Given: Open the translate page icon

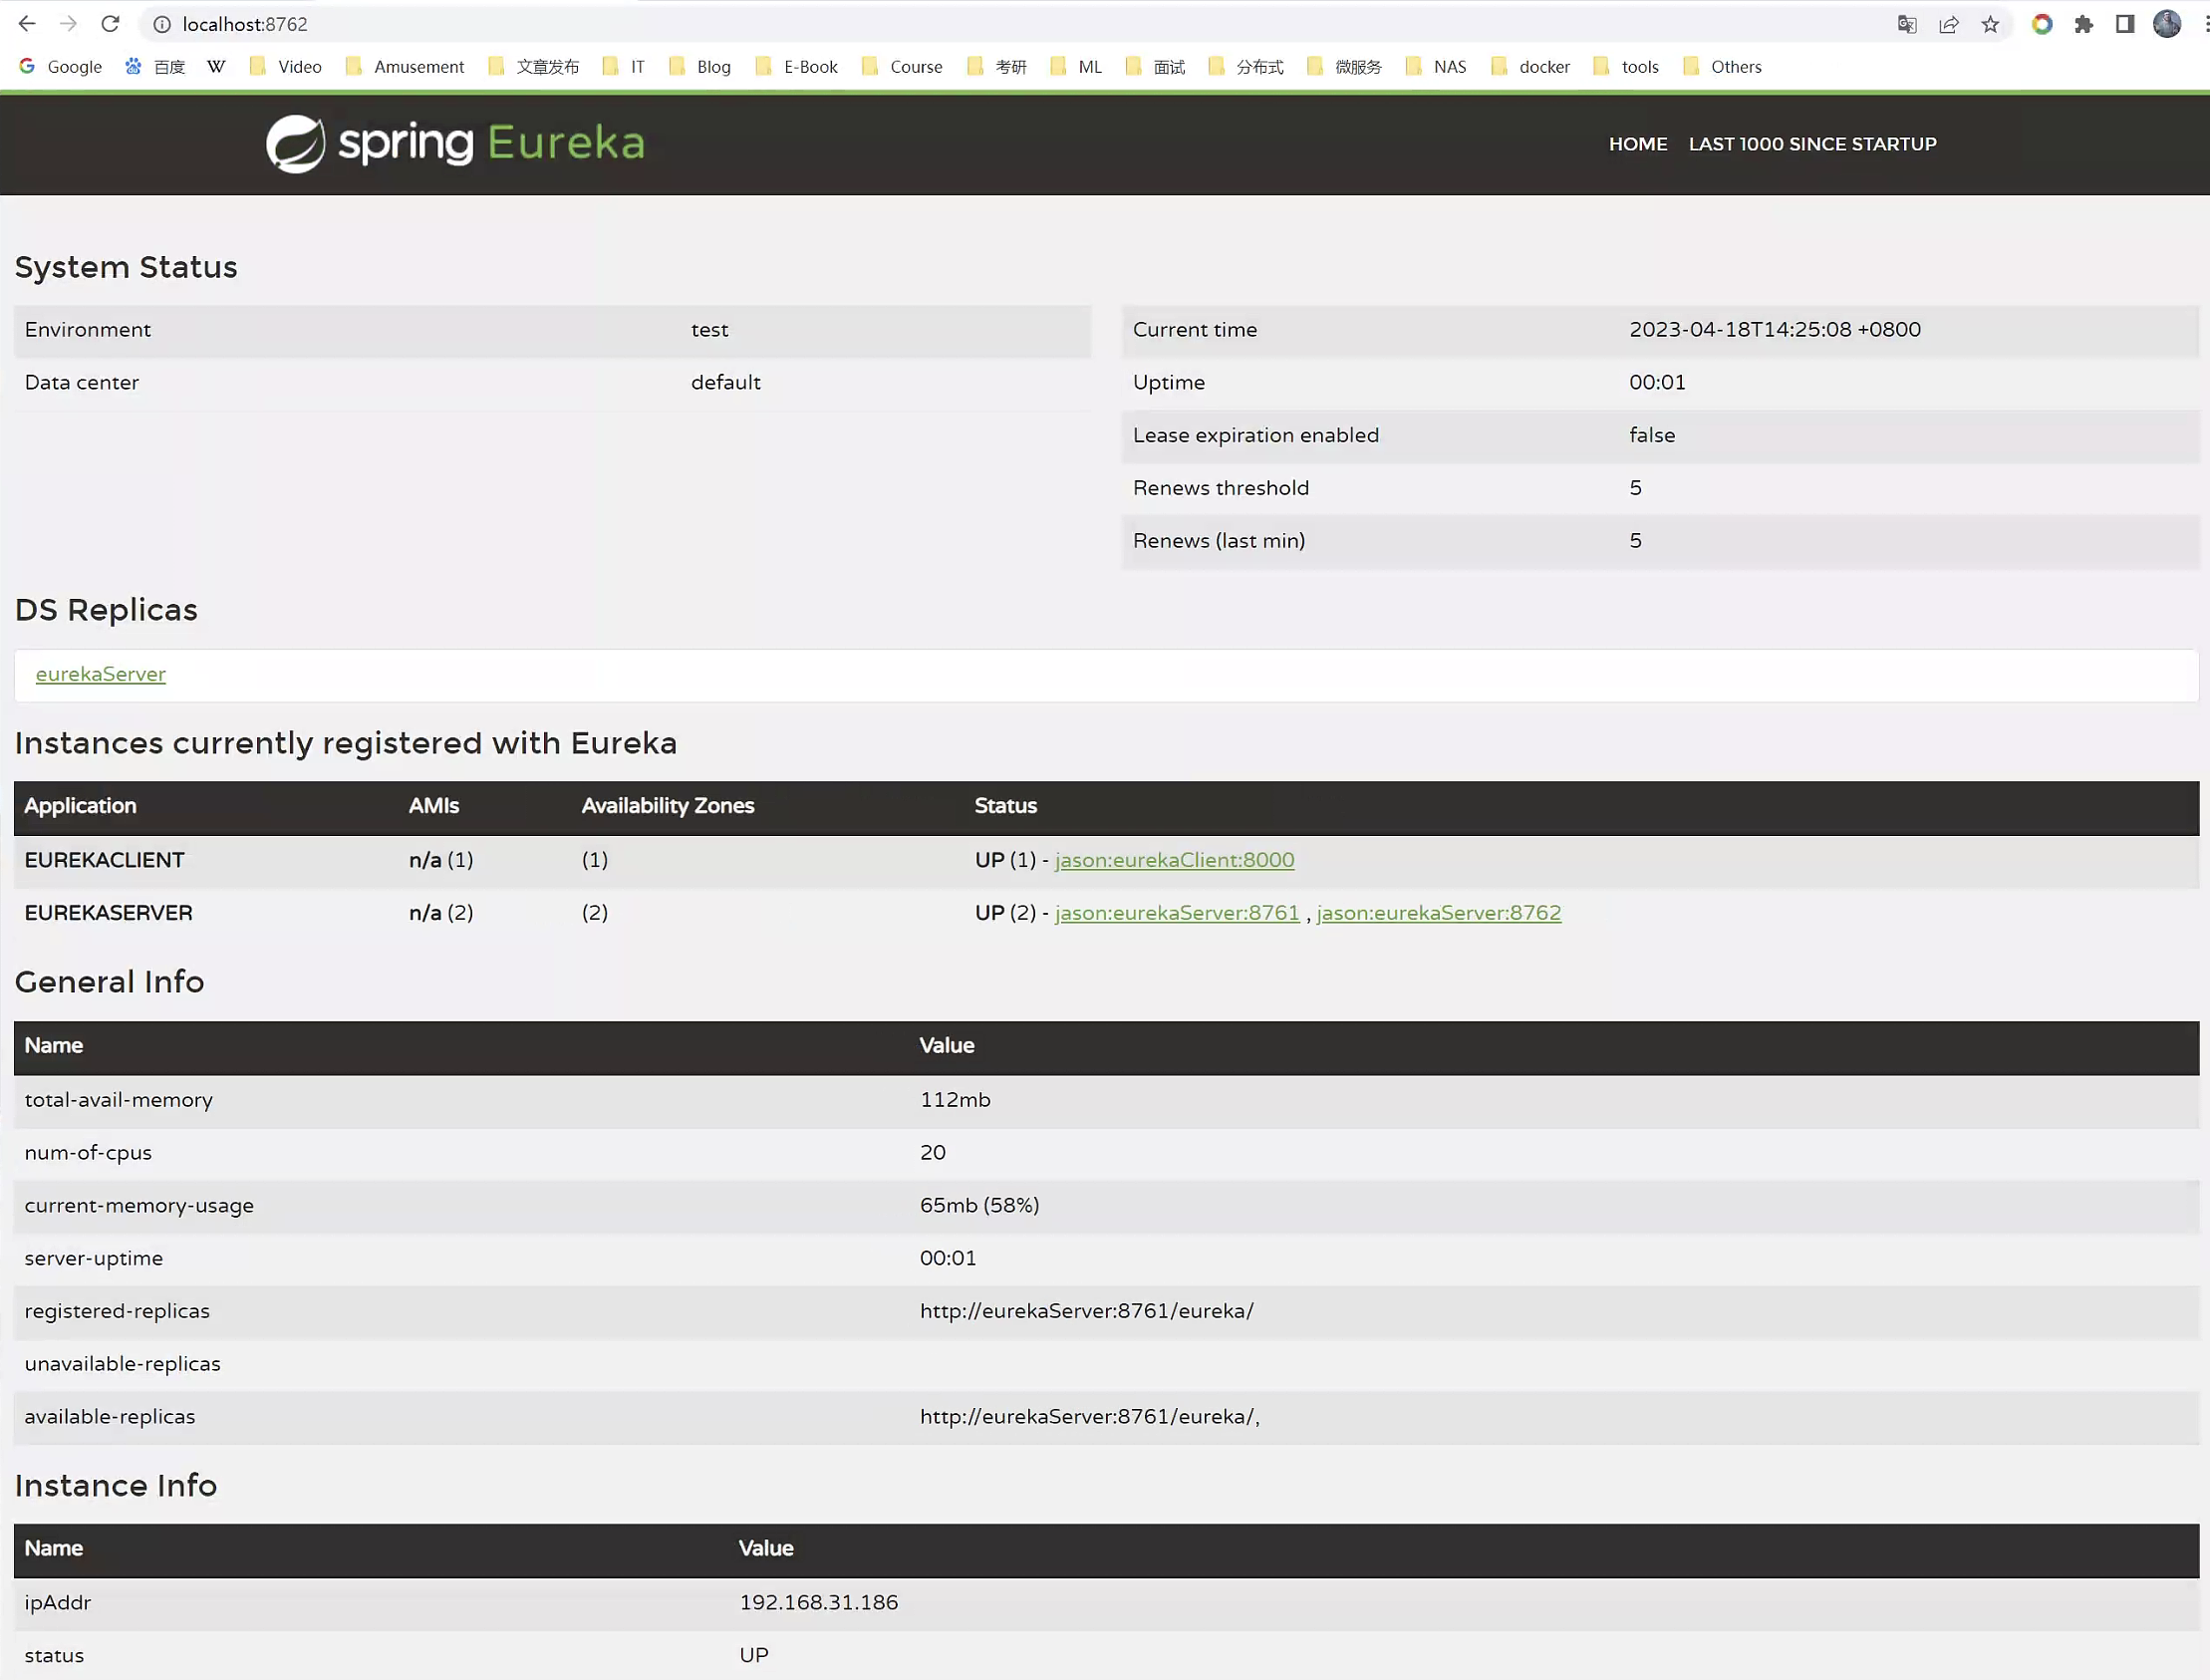Looking at the screenshot, I should point(1907,24).
